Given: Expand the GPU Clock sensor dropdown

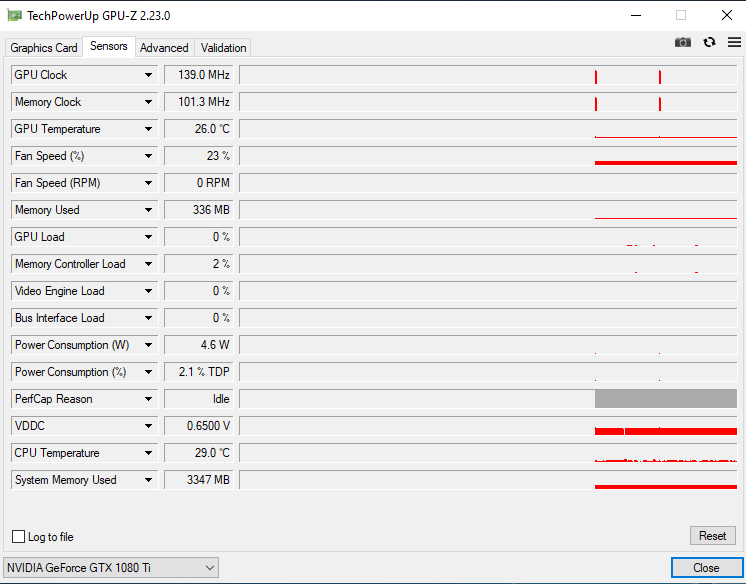Looking at the screenshot, I should coord(148,75).
